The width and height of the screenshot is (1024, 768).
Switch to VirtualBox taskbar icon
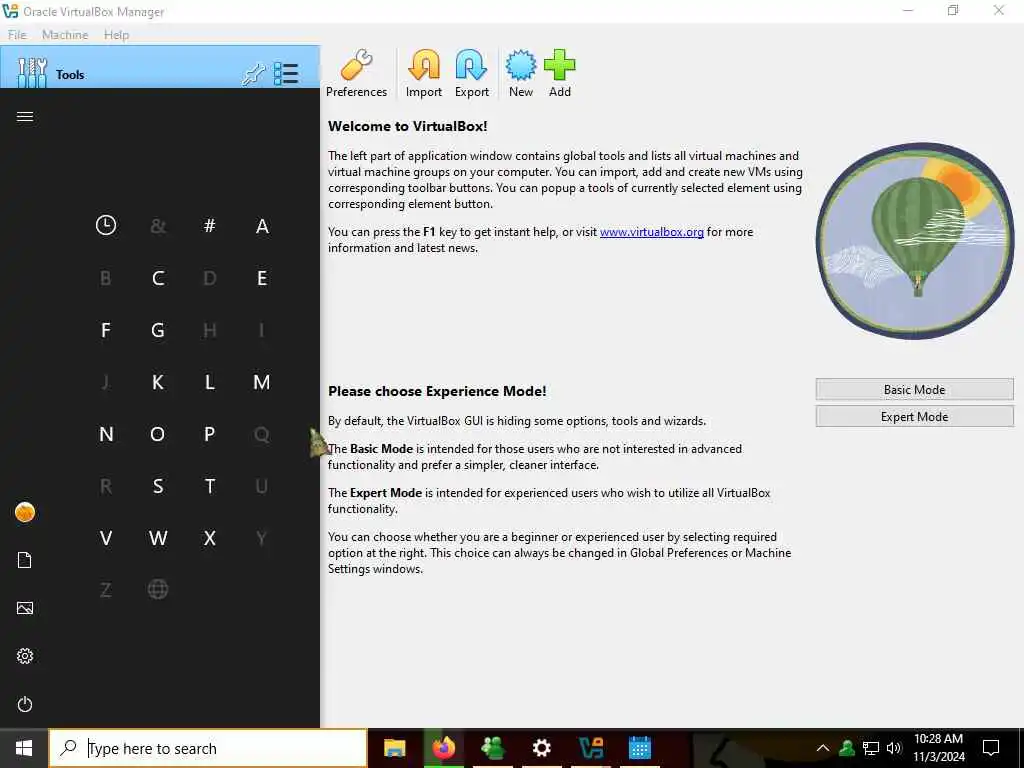tap(591, 748)
